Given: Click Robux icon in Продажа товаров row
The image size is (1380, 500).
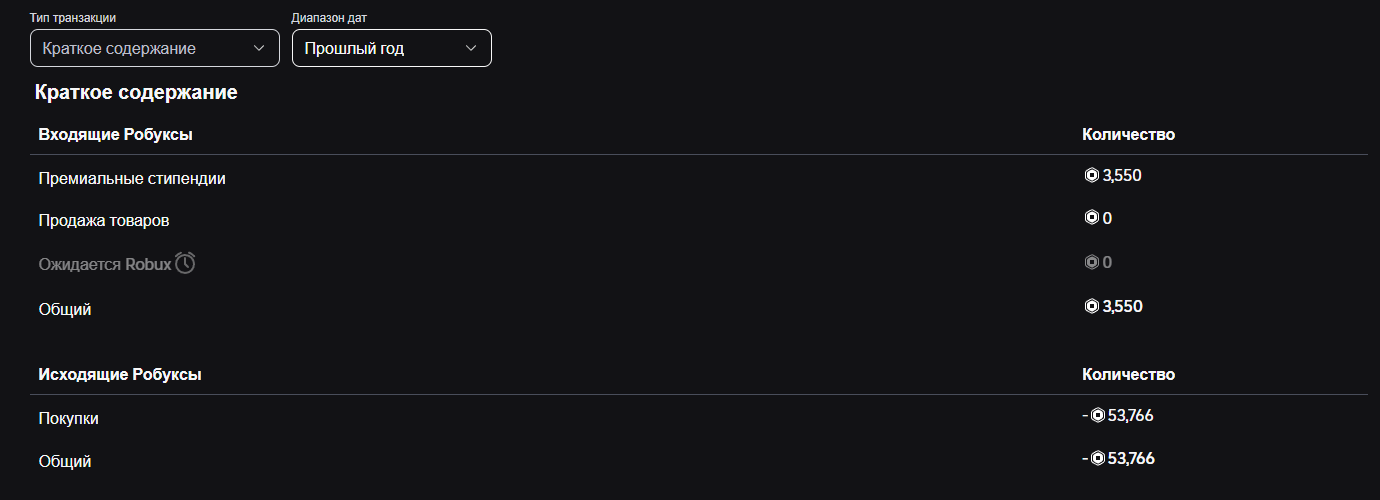Looking at the screenshot, I should click(x=1092, y=218).
